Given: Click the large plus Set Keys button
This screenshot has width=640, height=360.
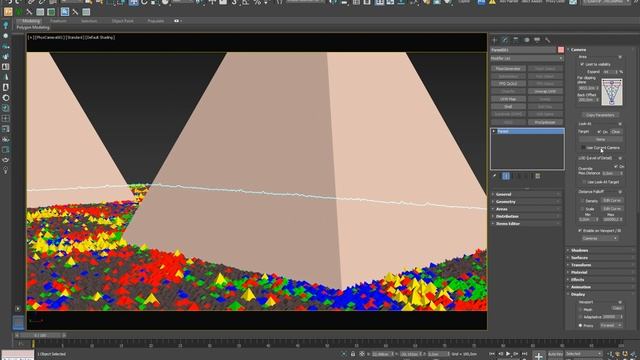Looking at the screenshot, I should 539,356.
